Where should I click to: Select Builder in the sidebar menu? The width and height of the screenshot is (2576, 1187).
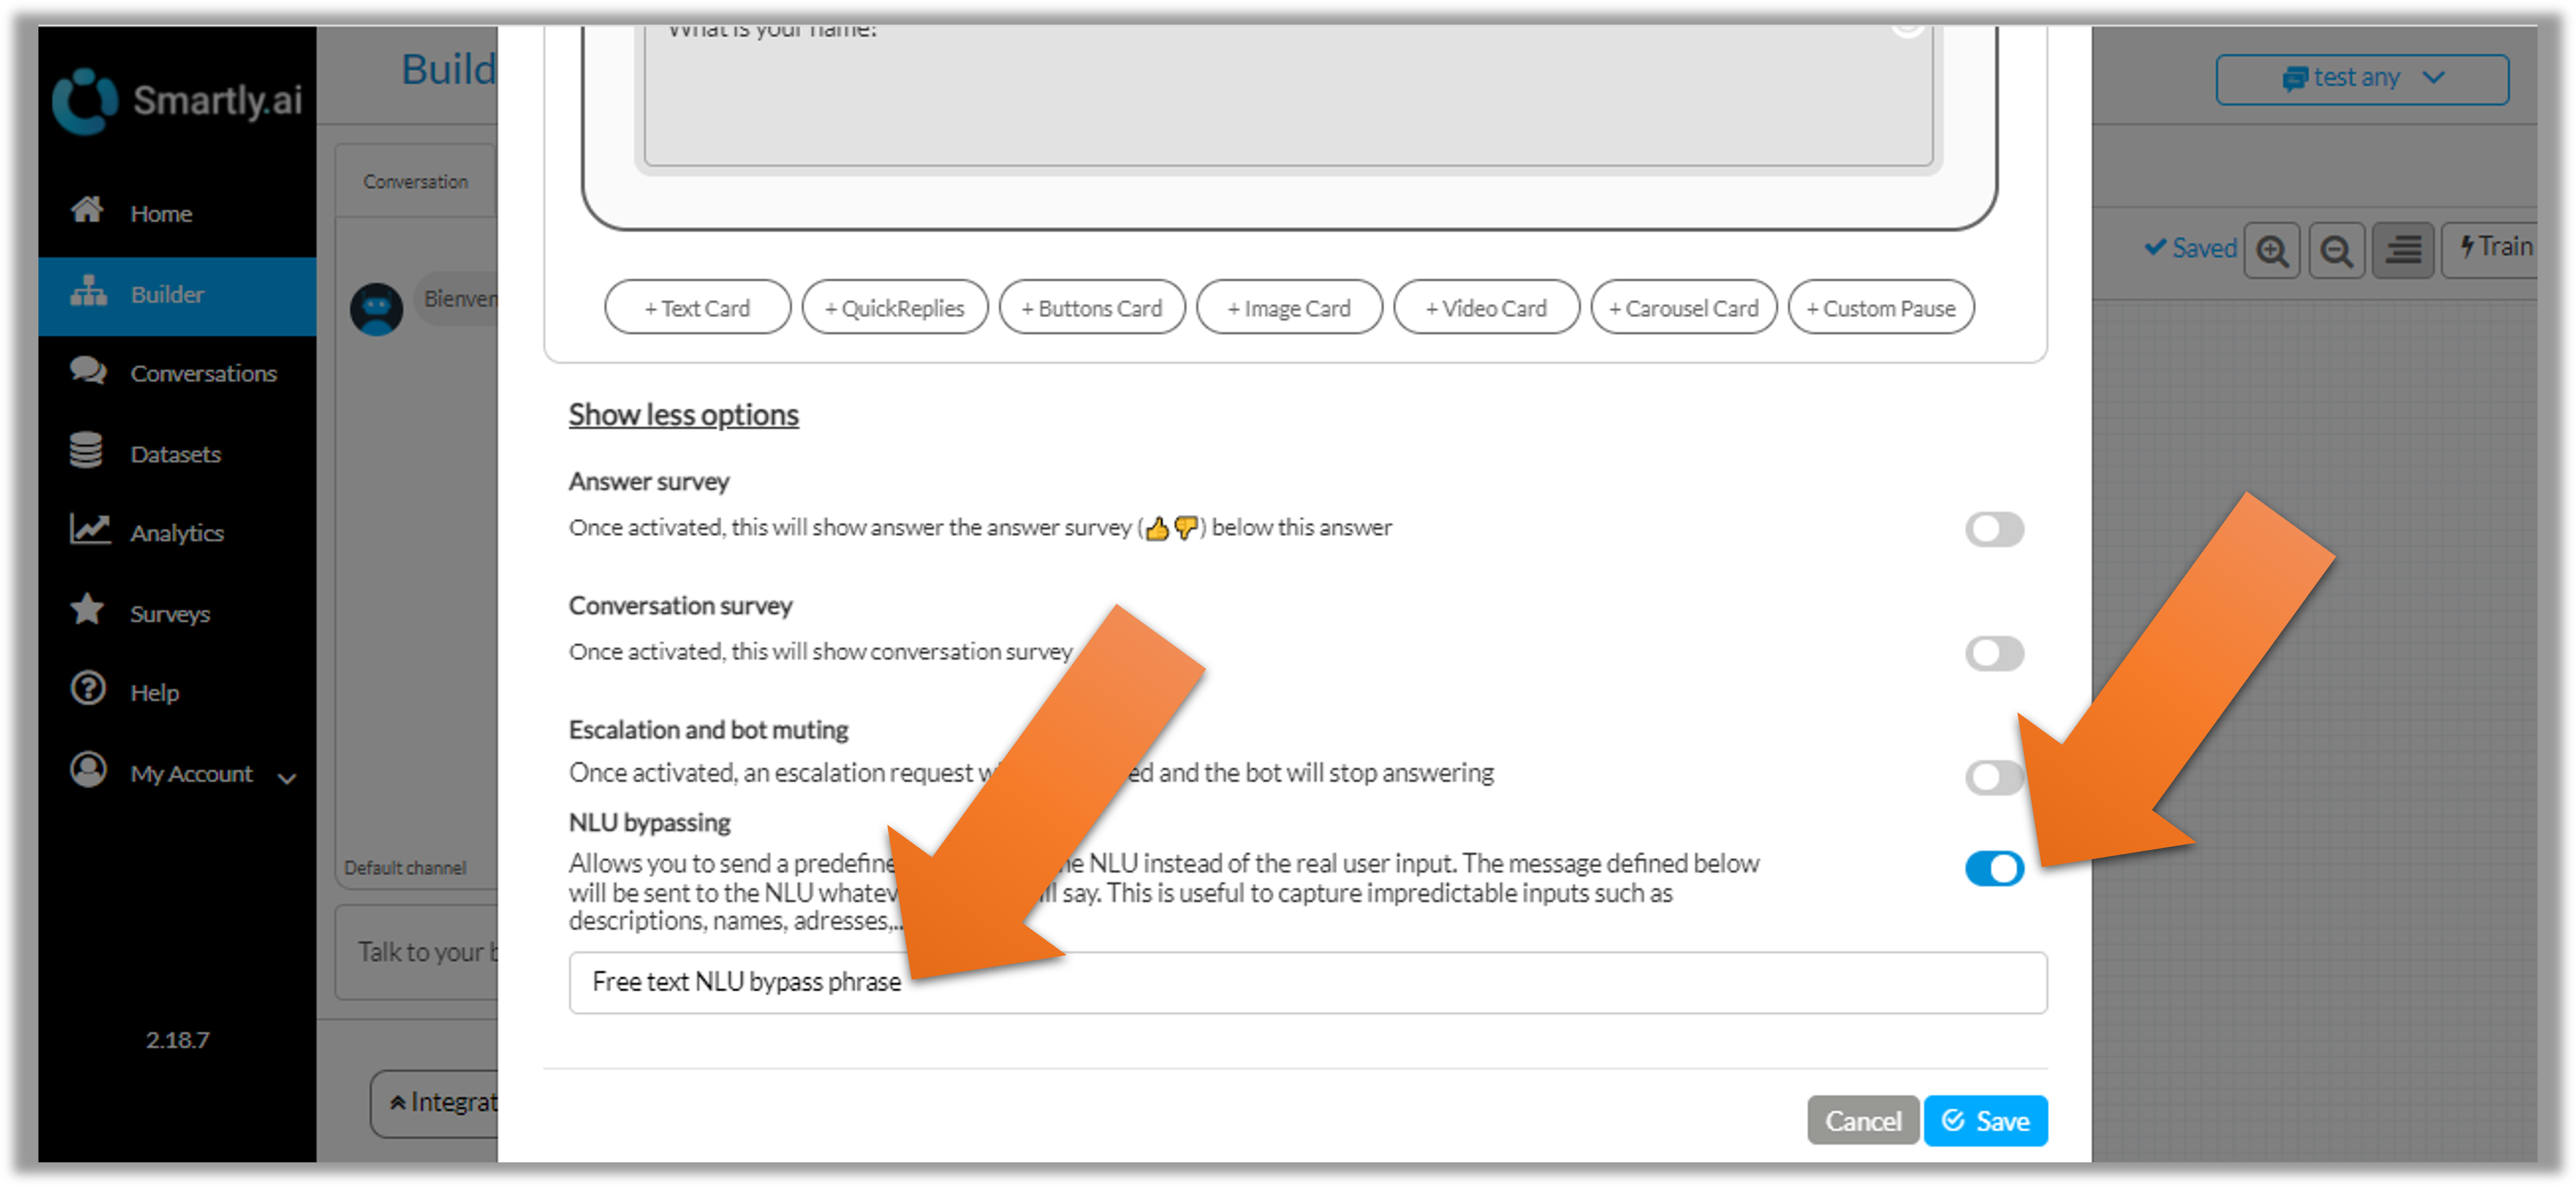pos(167,295)
